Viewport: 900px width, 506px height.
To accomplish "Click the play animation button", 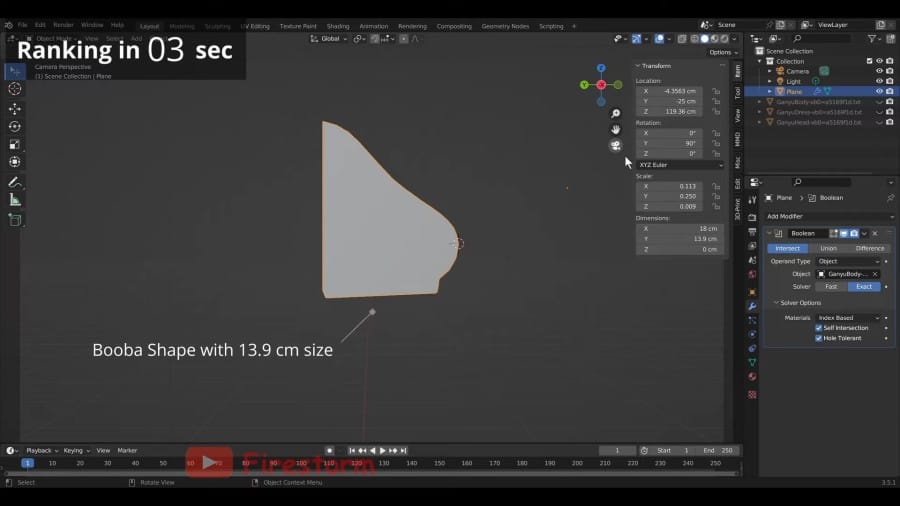I will pyautogui.click(x=383, y=451).
